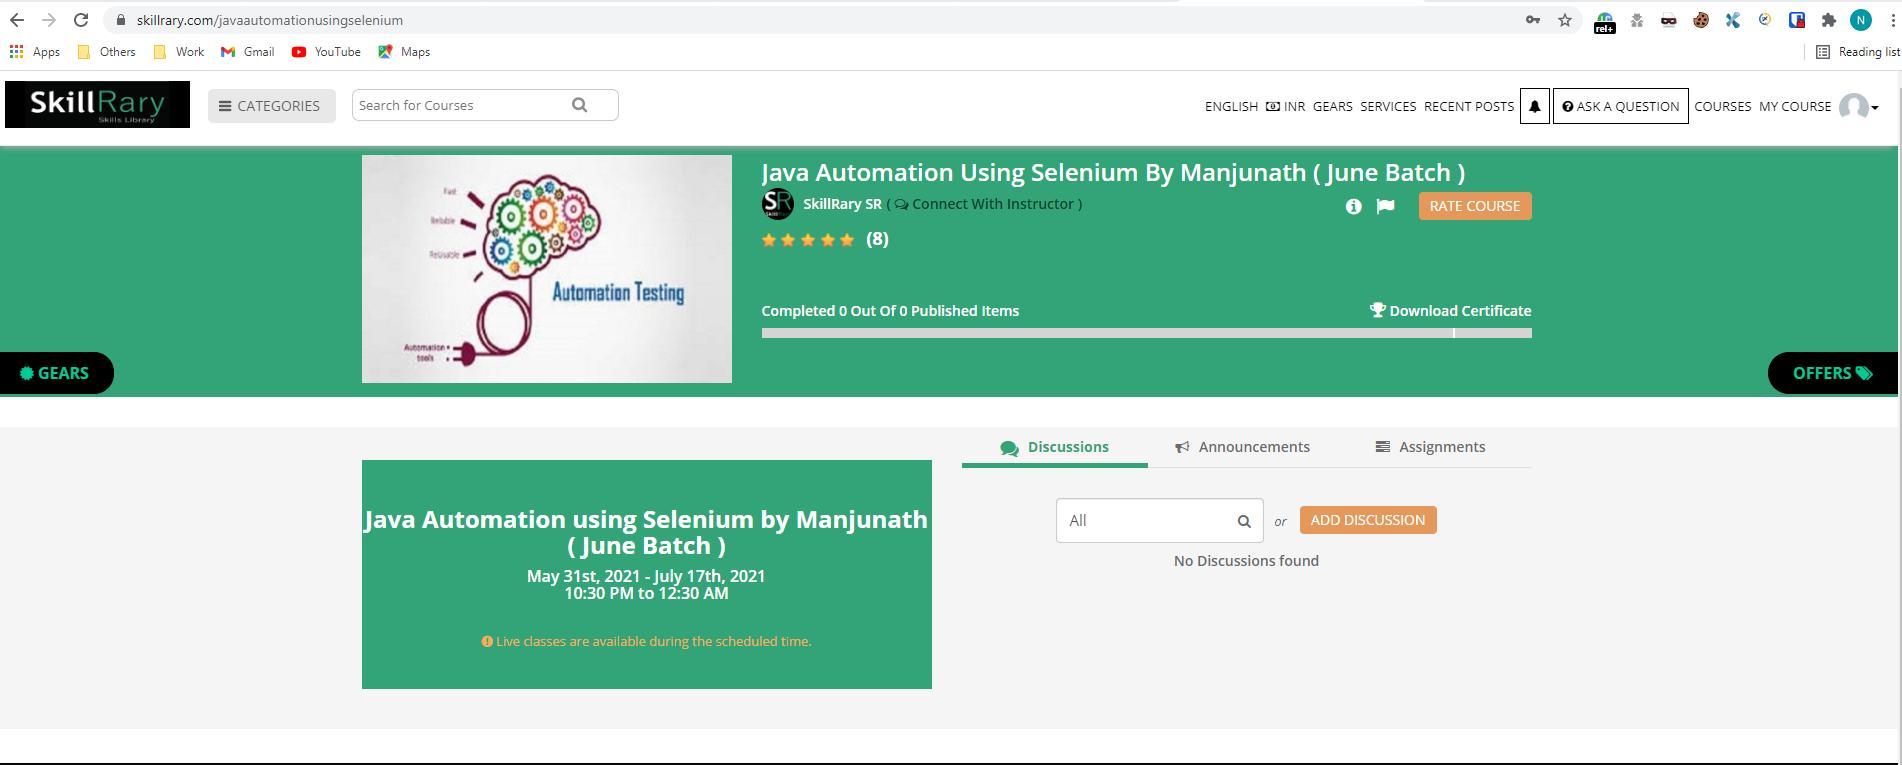
Task: Click the course title heading
Action: tap(1113, 172)
